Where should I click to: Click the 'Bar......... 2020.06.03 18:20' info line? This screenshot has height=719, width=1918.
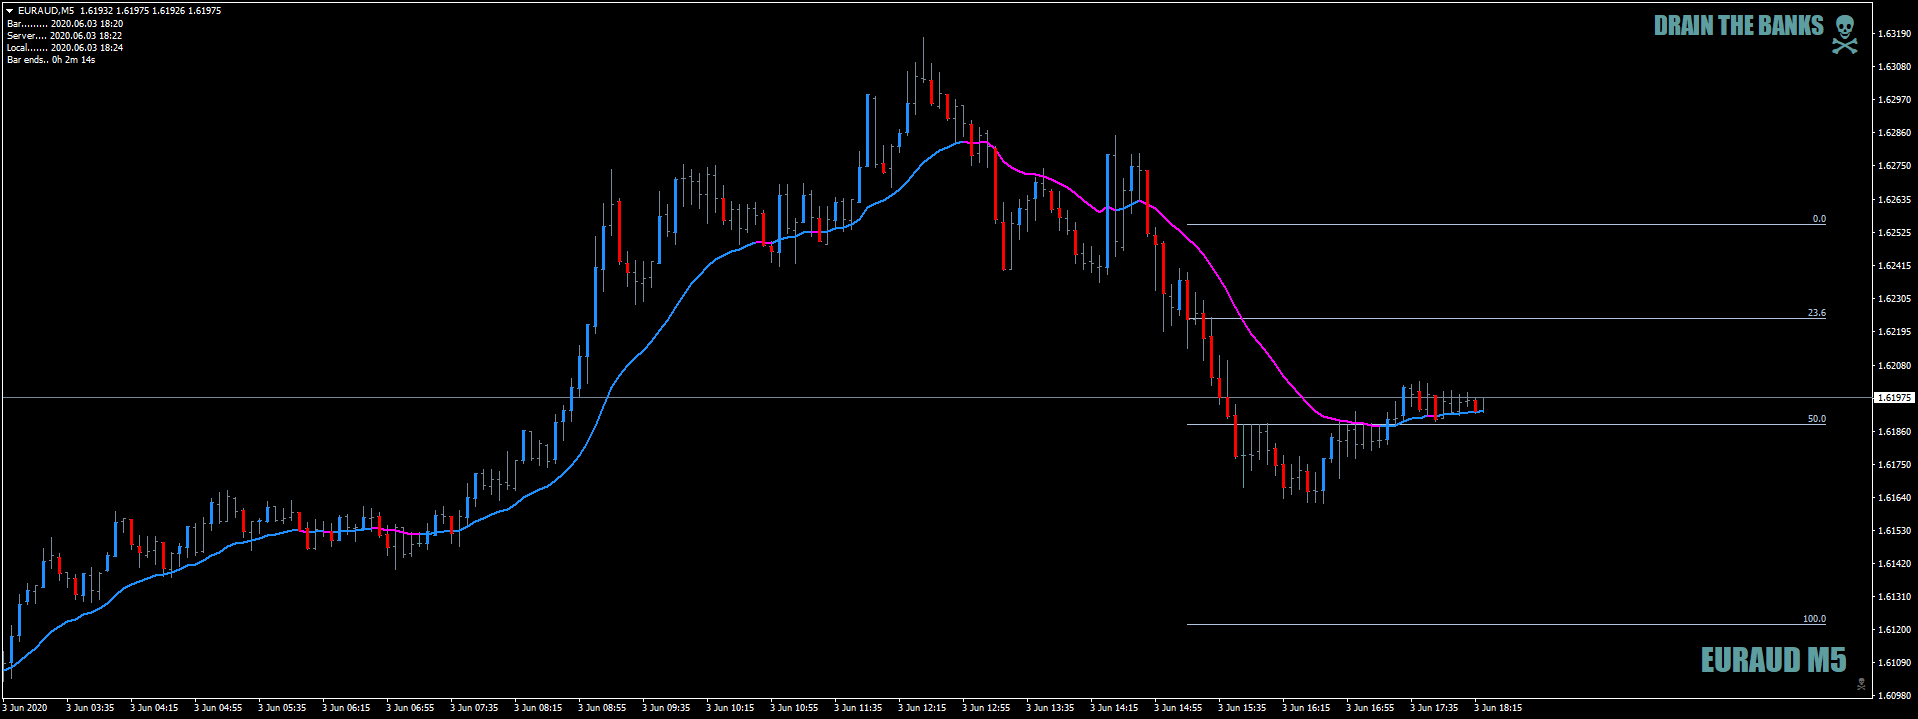pos(65,23)
